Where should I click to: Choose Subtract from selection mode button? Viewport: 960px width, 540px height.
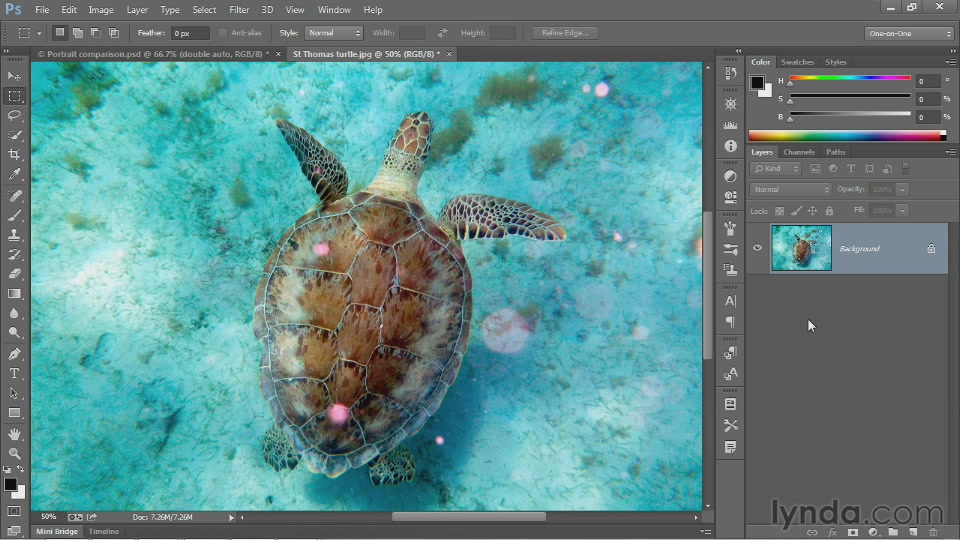[96, 32]
